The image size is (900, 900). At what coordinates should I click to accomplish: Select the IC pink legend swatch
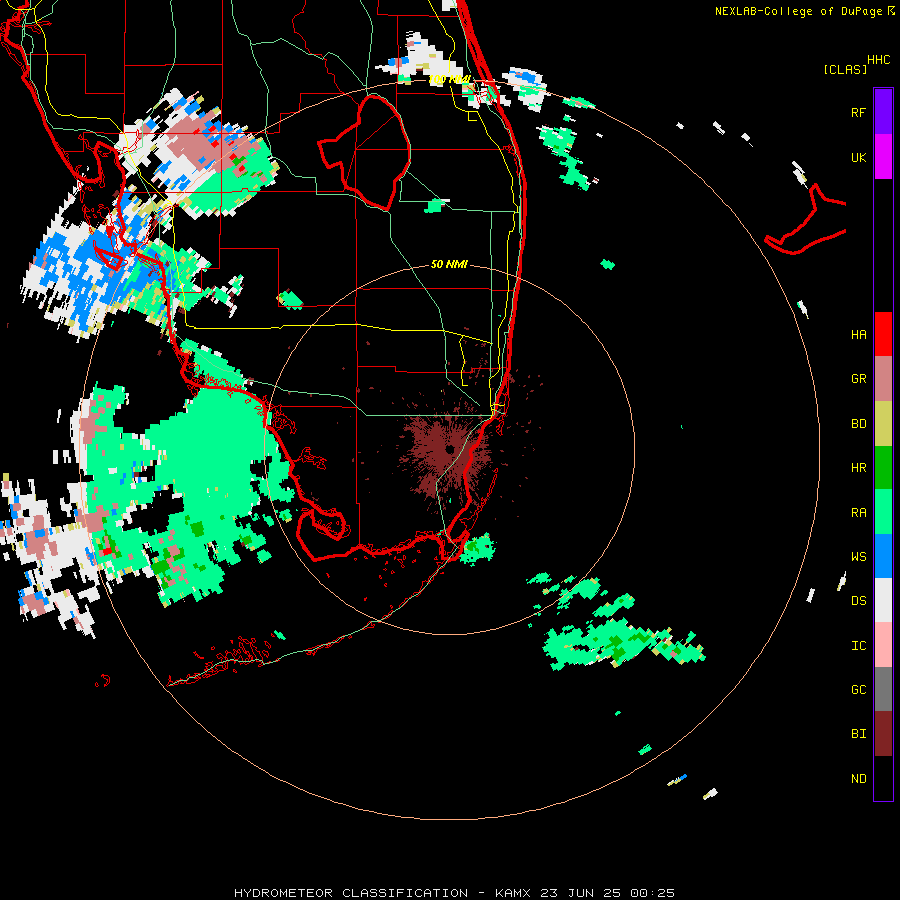tap(883, 645)
